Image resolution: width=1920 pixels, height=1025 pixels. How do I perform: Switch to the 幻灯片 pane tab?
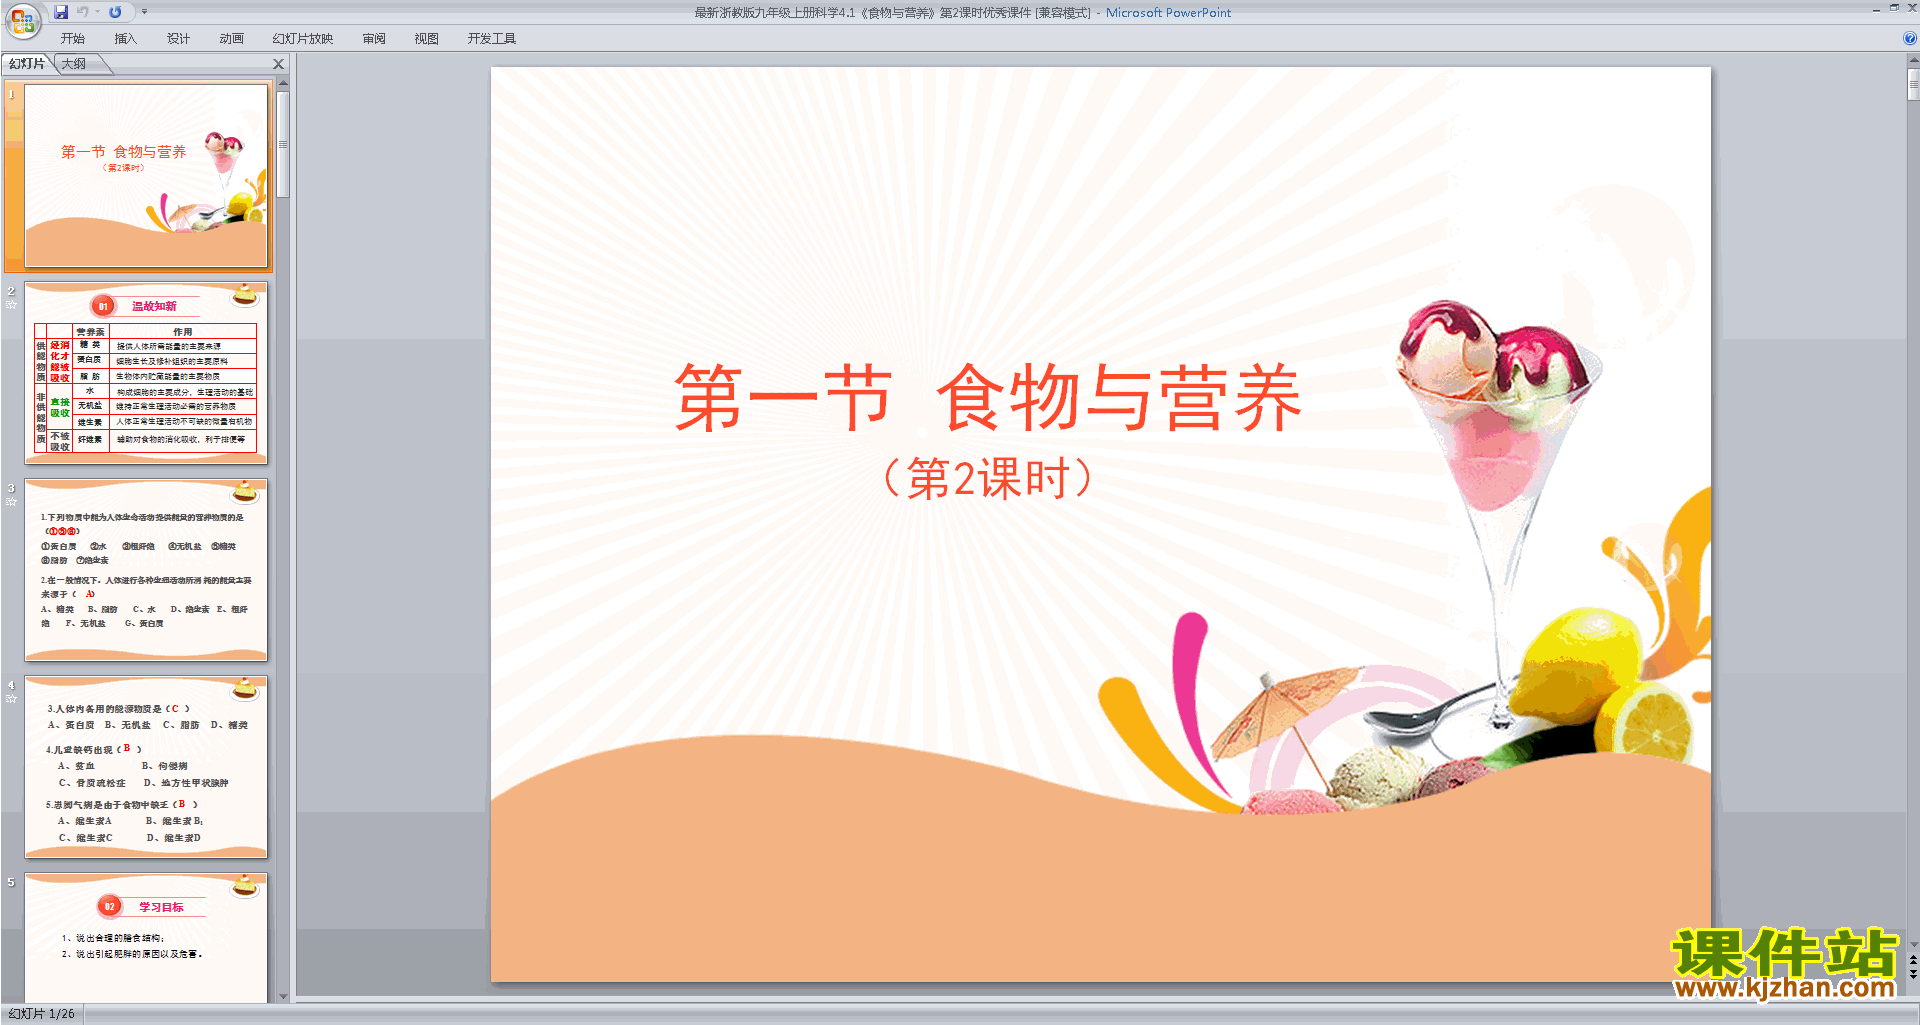[x=27, y=64]
